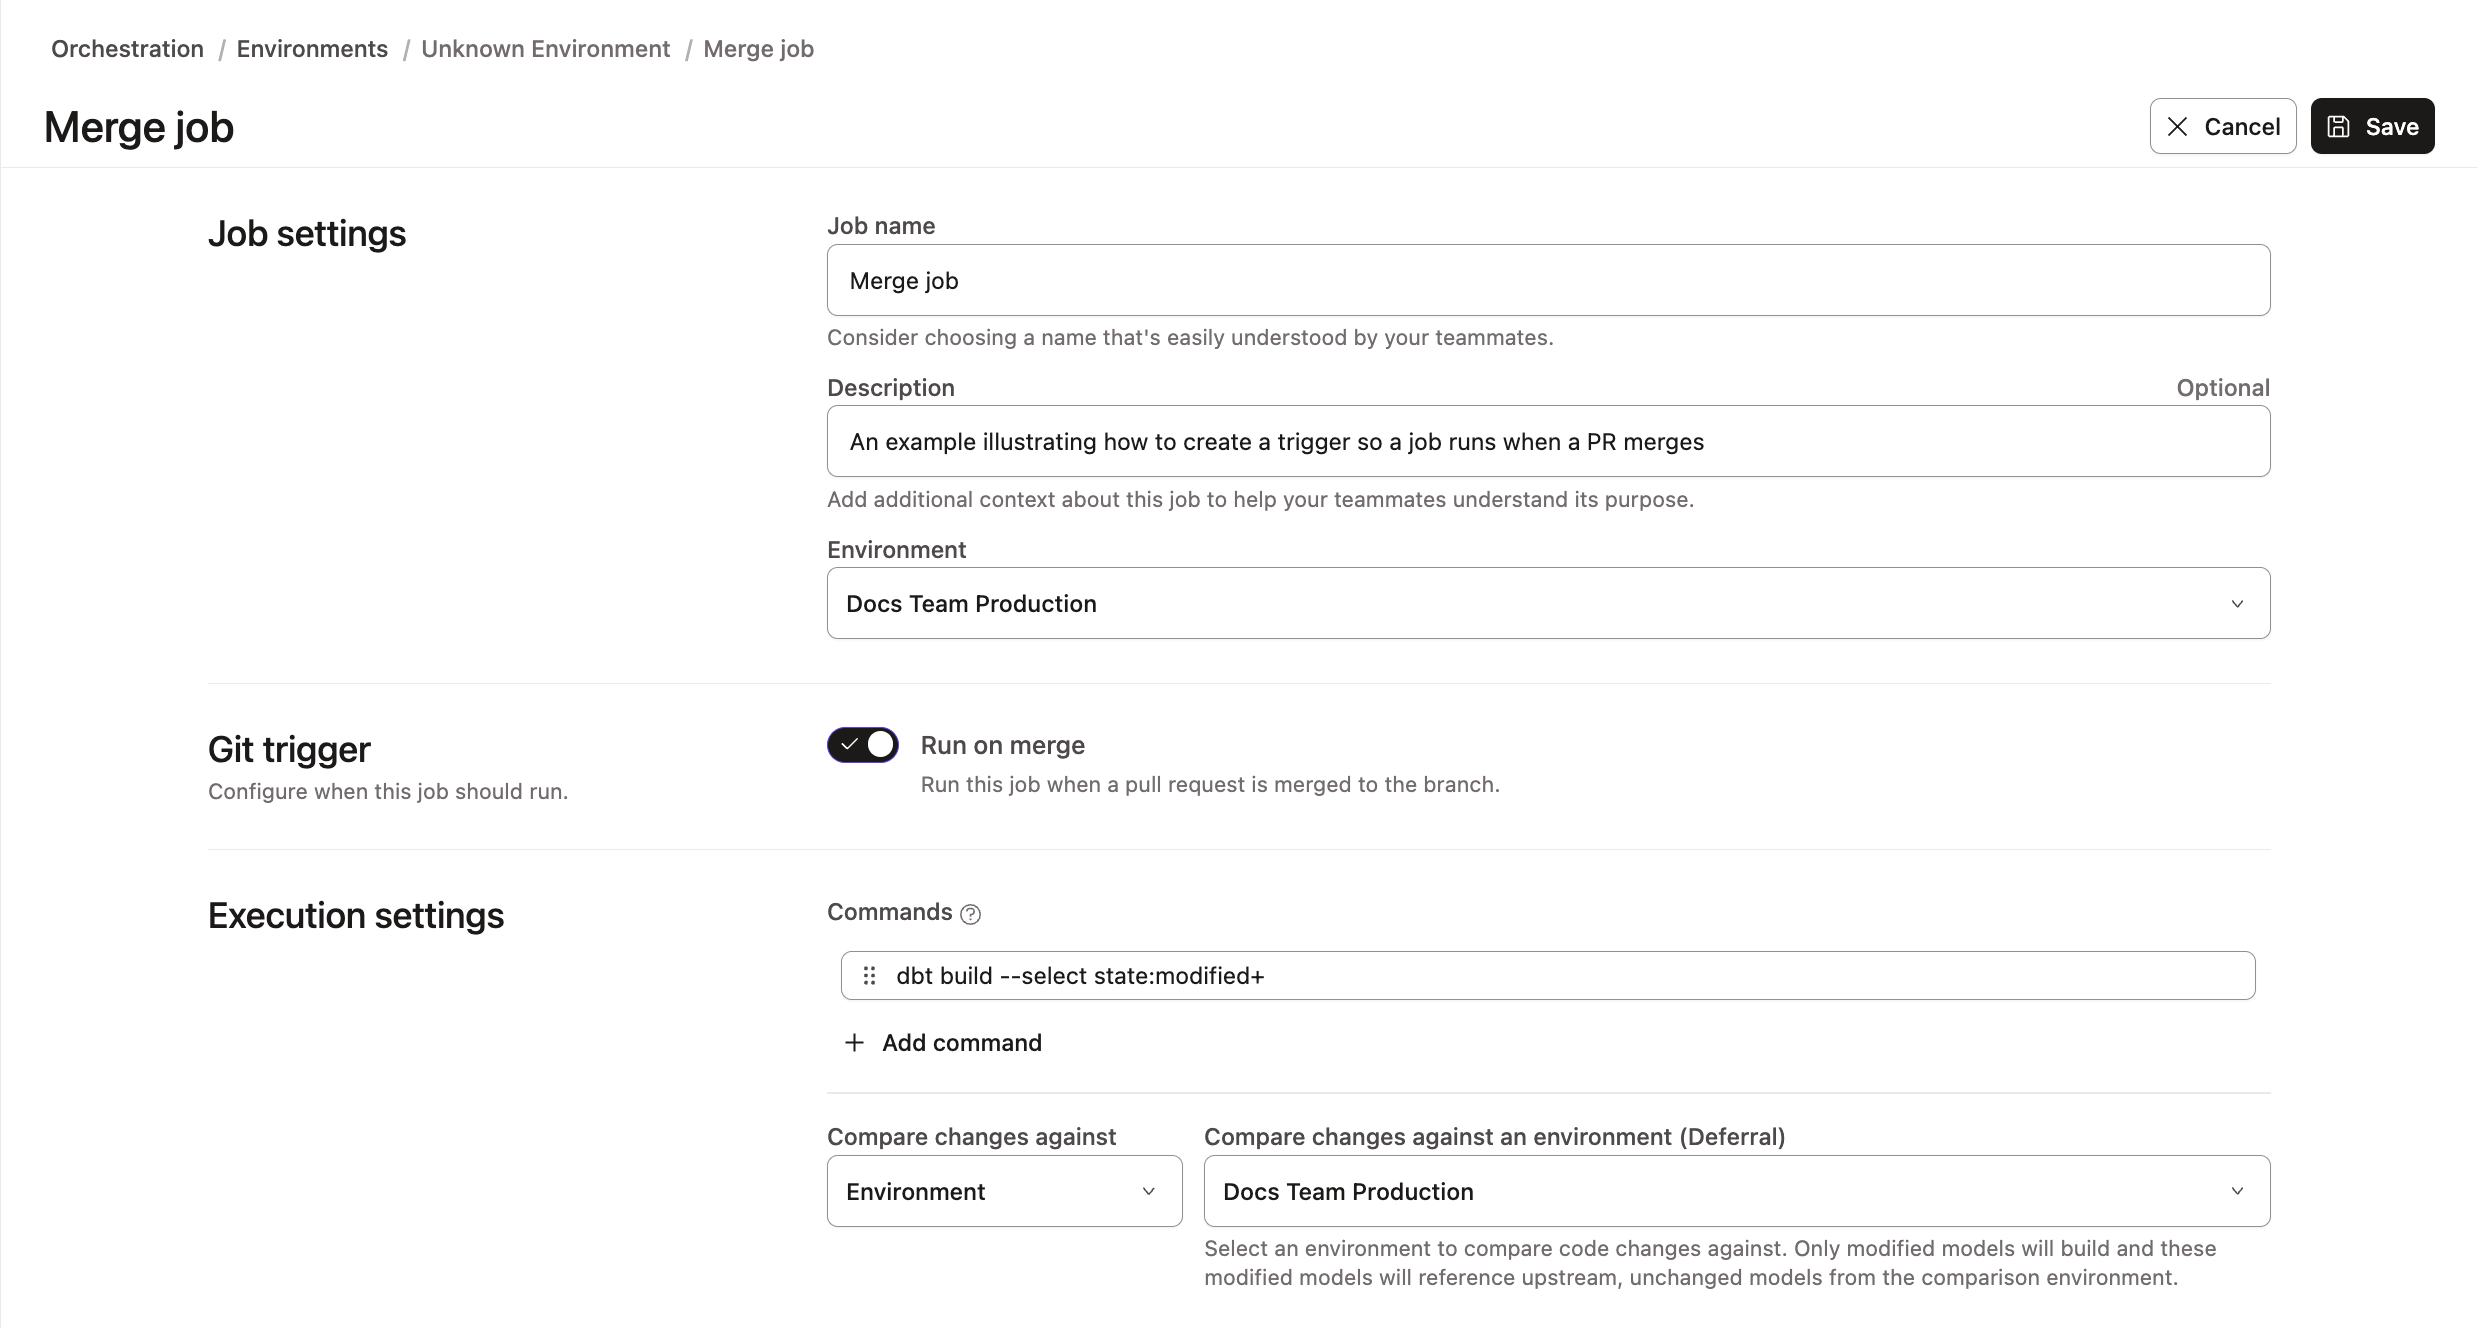Open the Commands help tooltip icon
This screenshot has height=1328, width=2478.
pyautogui.click(x=969, y=913)
